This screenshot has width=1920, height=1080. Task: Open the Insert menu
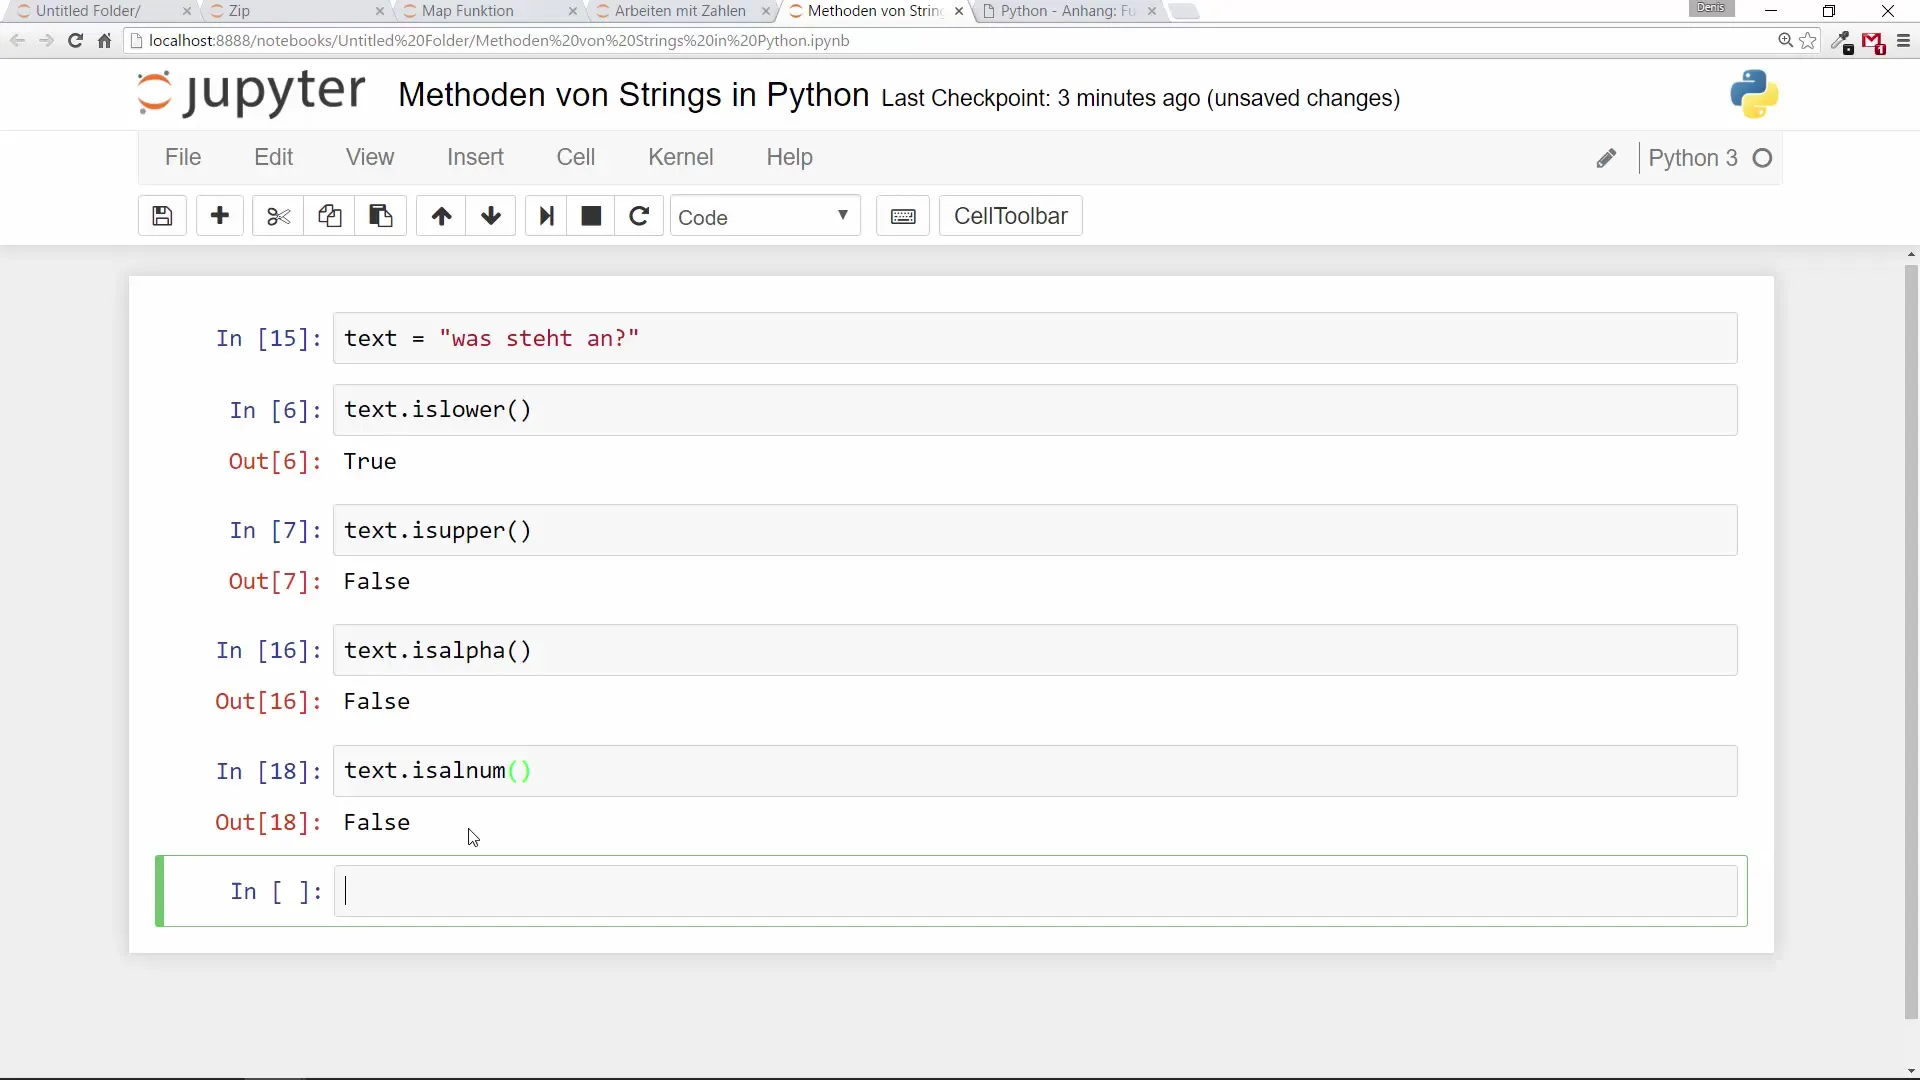click(x=475, y=157)
